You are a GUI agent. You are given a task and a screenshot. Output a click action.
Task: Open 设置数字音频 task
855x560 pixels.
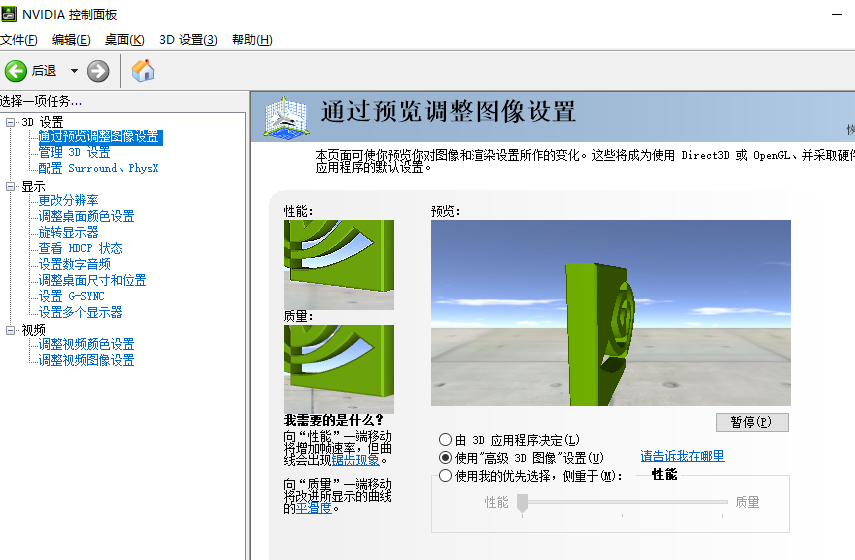tap(74, 264)
